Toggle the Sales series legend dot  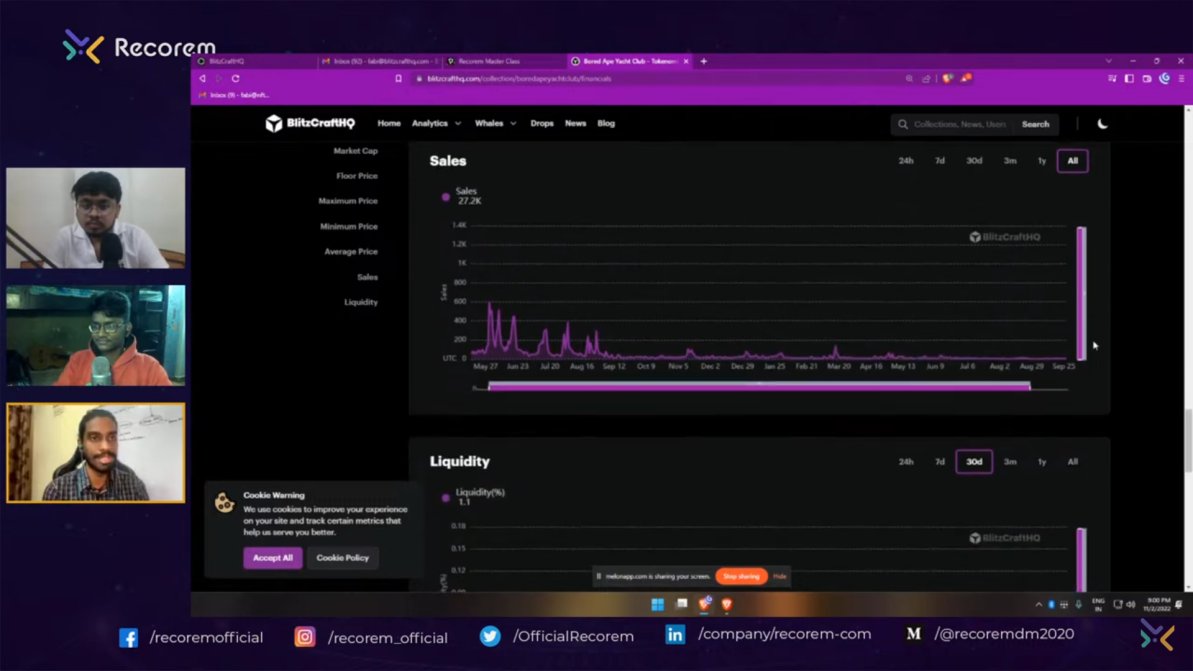pyautogui.click(x=446, y=197)
